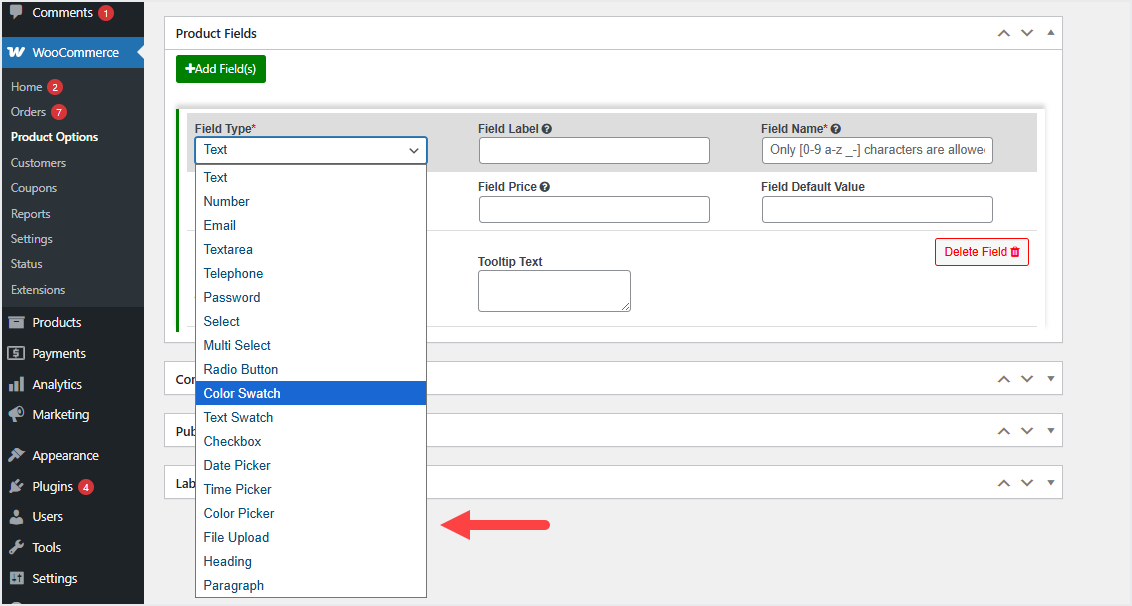Select Radio Button field type
1132x606 pixels.
[310, 369]
